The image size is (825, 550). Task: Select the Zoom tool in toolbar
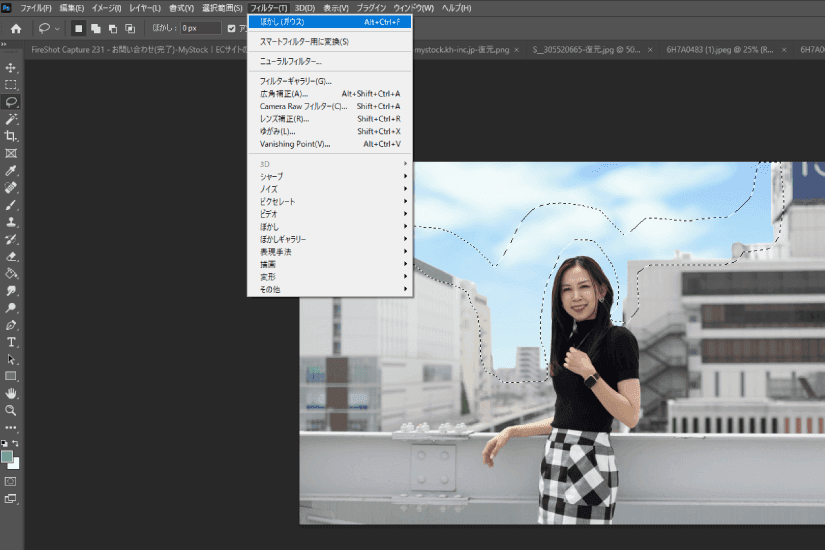tap(12, 410)
